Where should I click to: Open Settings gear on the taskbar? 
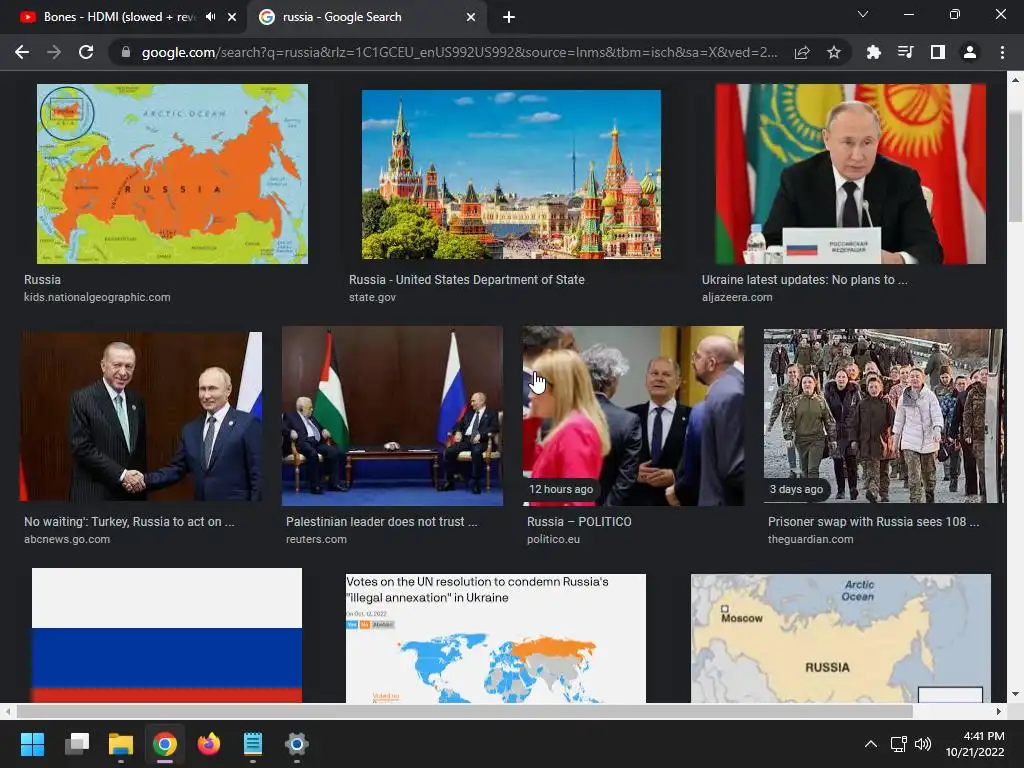click(x=296, y=744)
